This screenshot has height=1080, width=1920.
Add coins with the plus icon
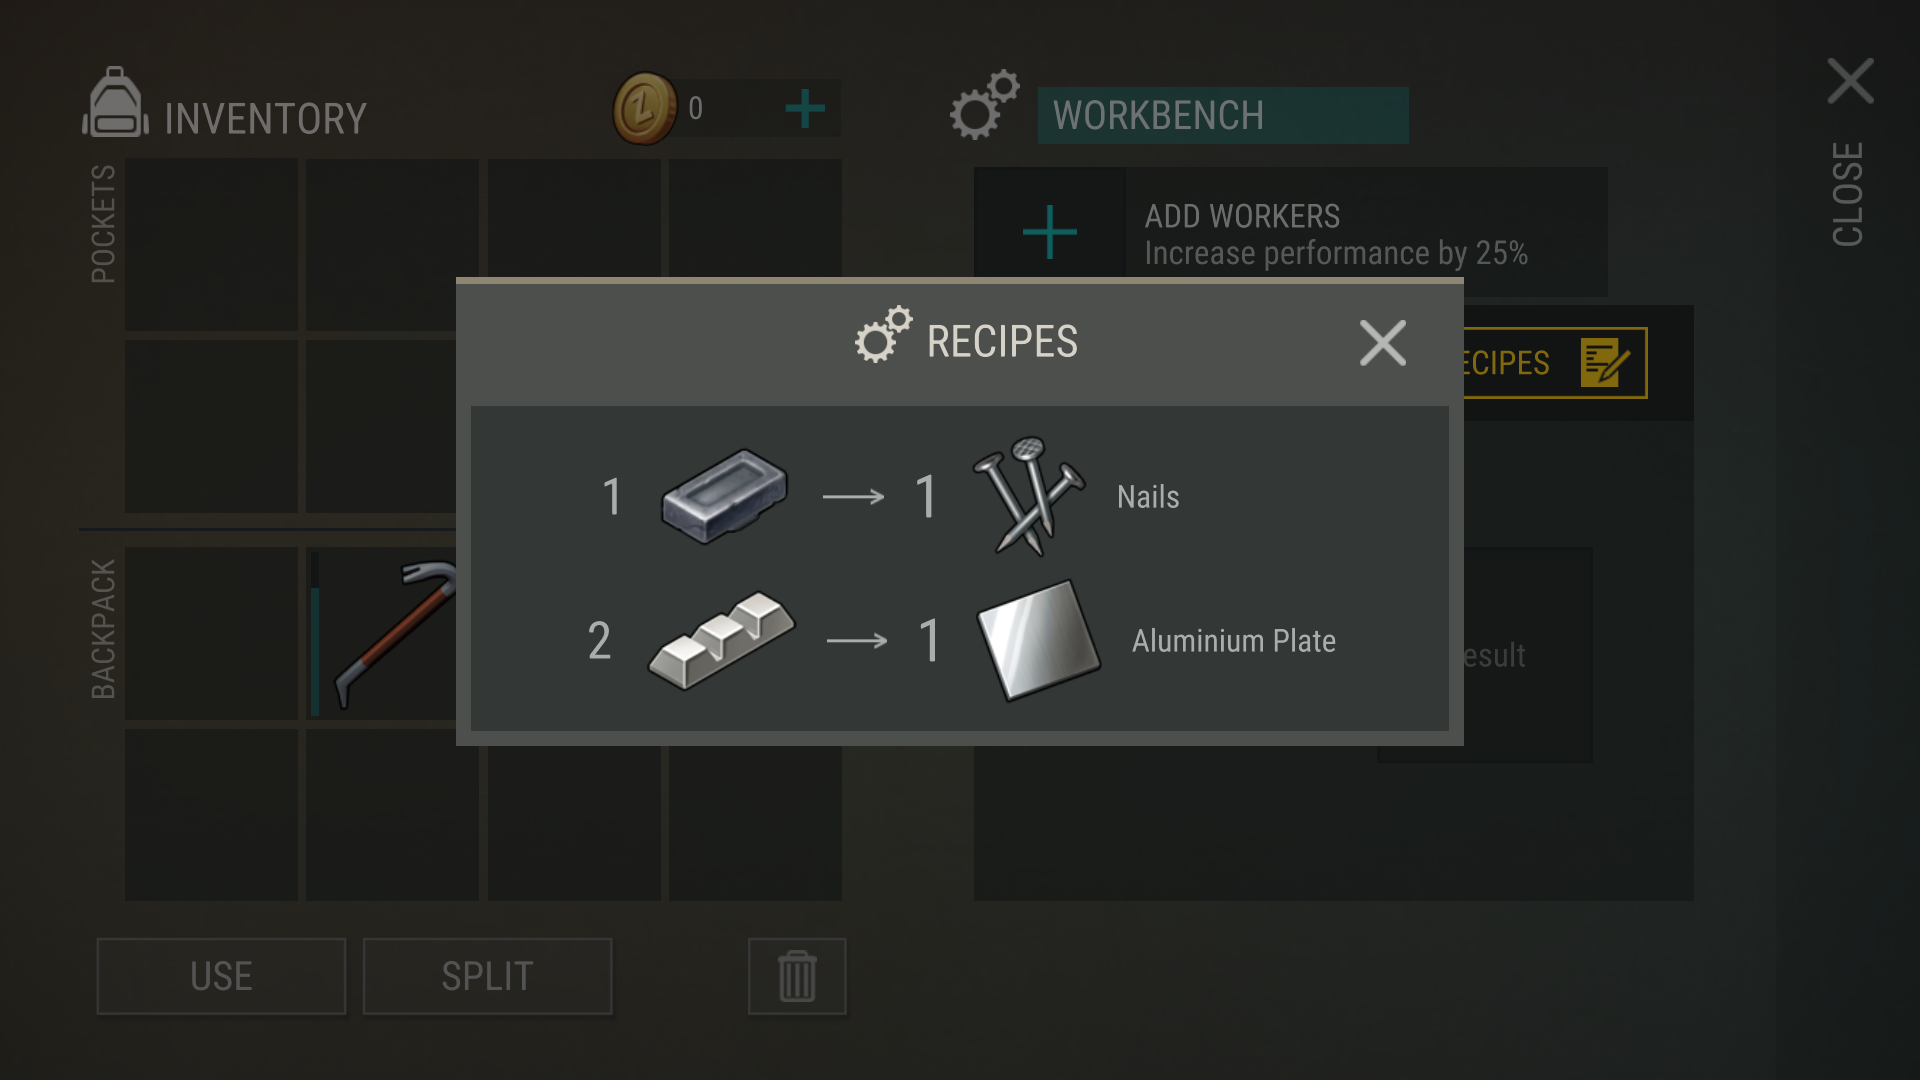coord(805,108)
